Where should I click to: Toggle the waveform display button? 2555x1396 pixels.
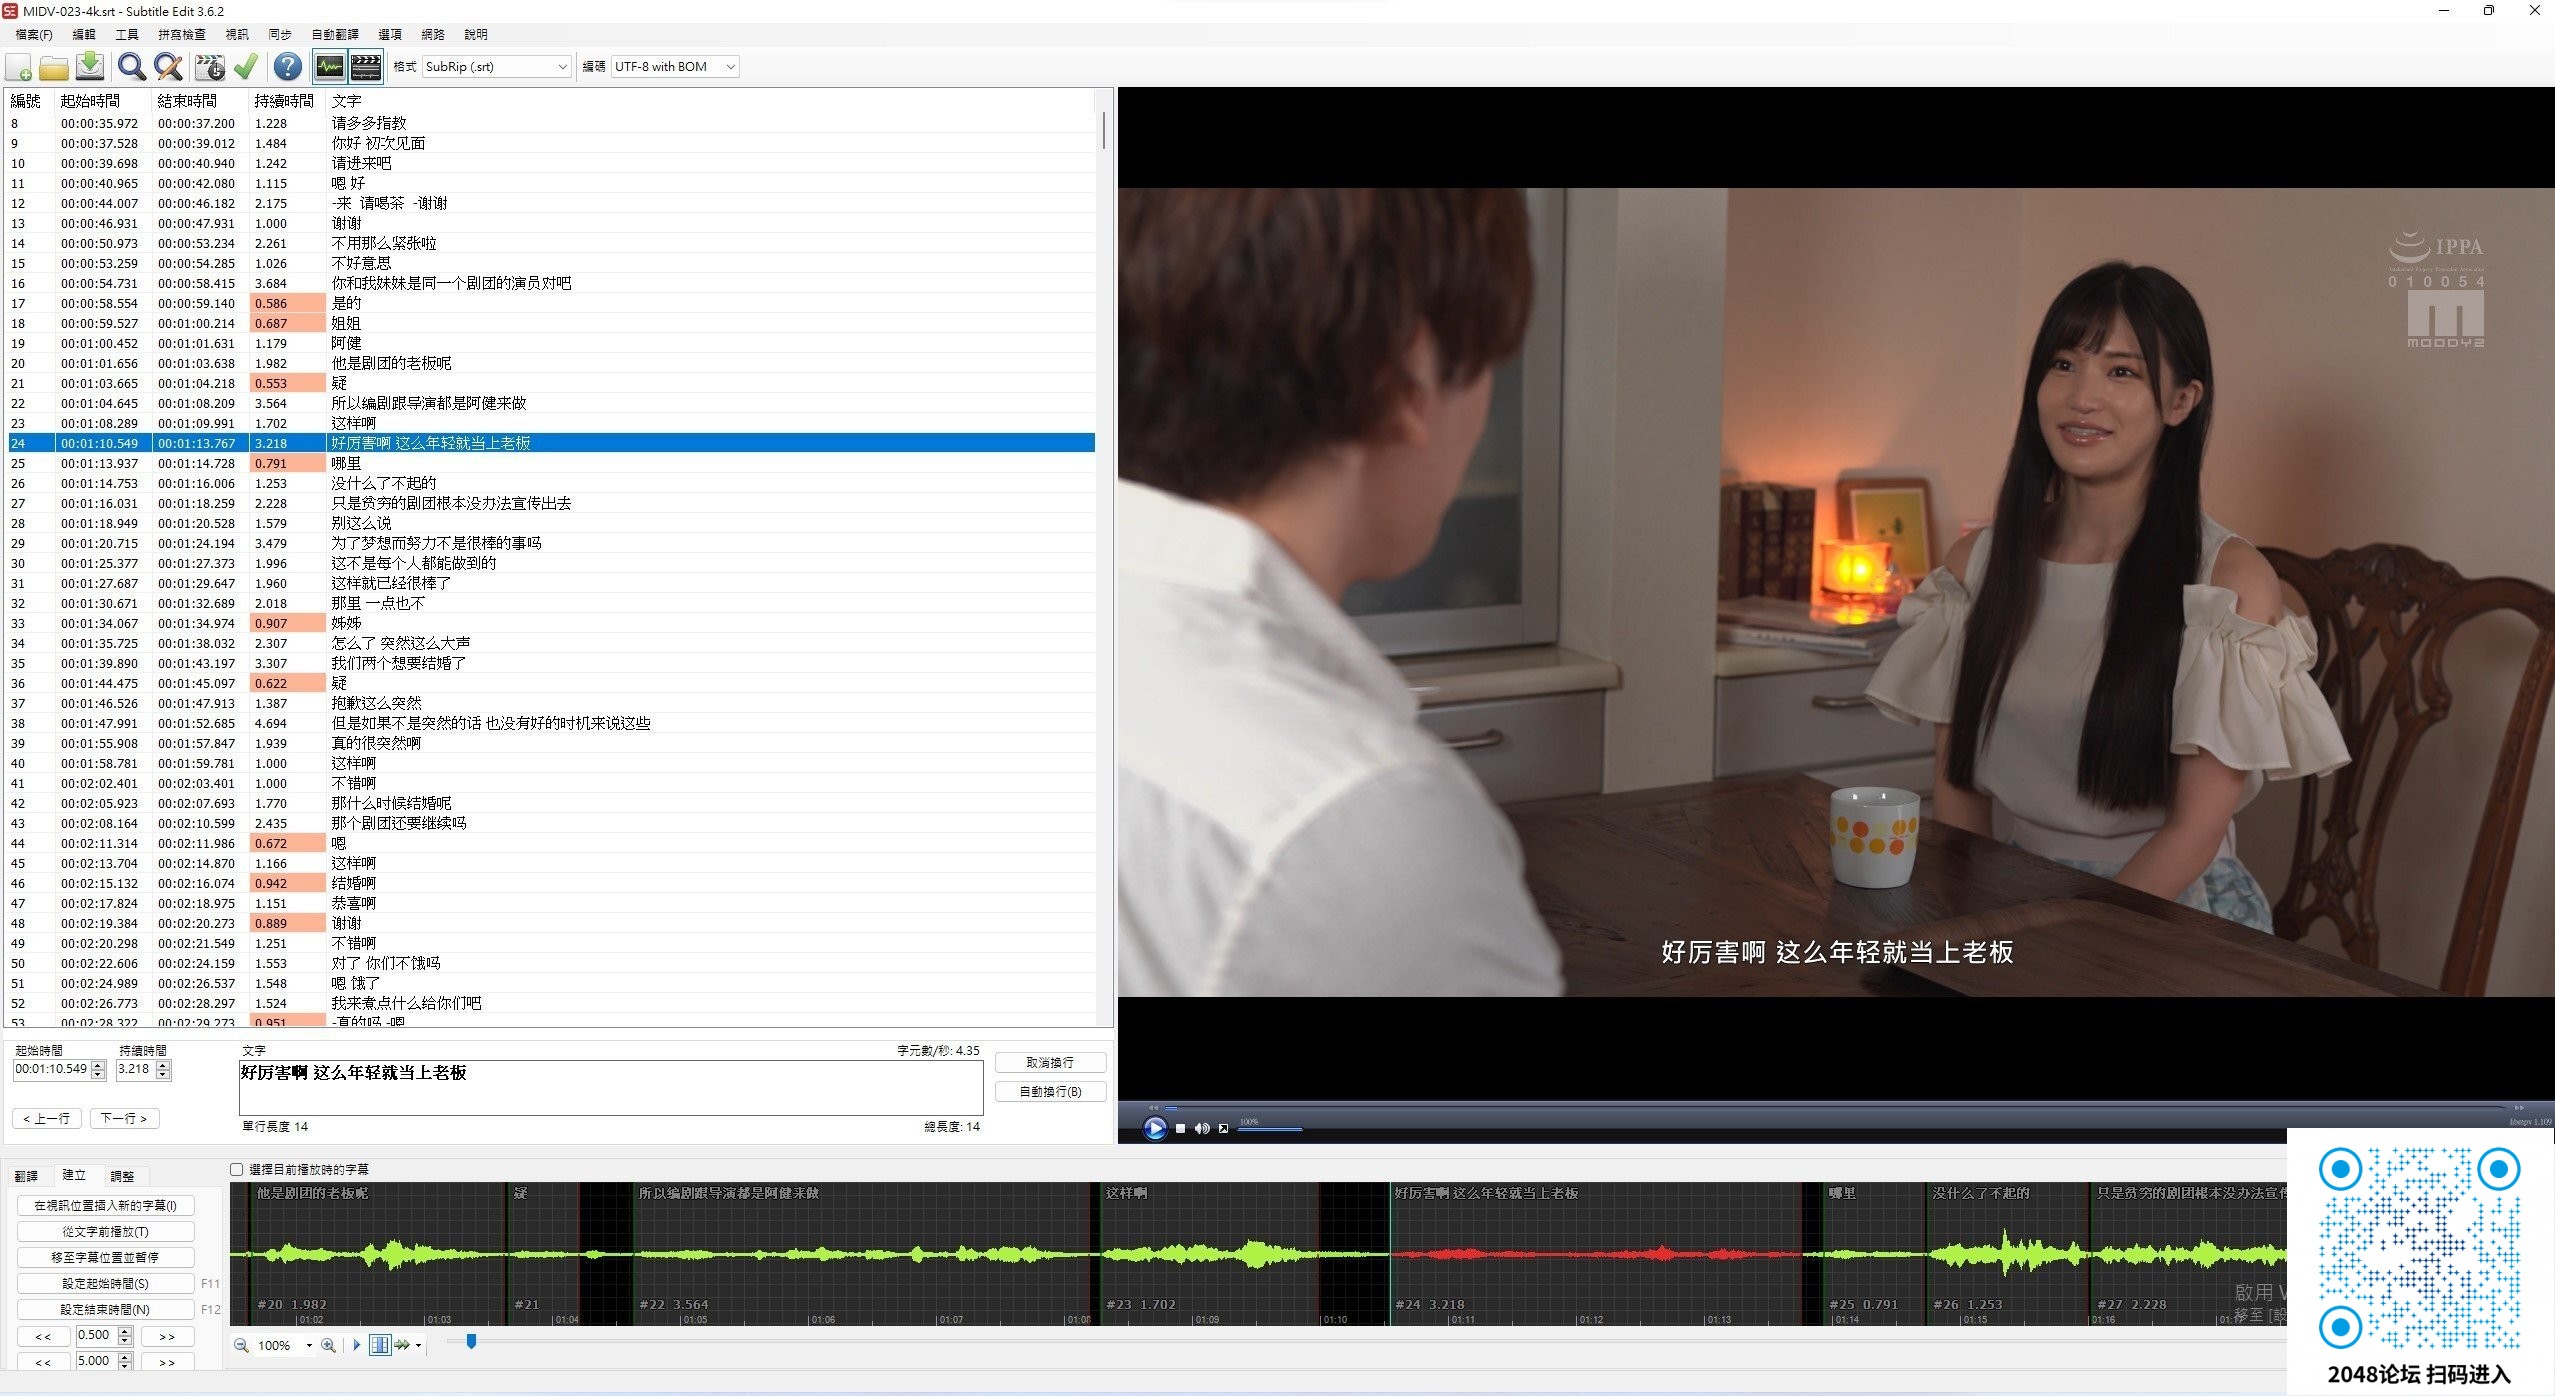tap(329, 67)
